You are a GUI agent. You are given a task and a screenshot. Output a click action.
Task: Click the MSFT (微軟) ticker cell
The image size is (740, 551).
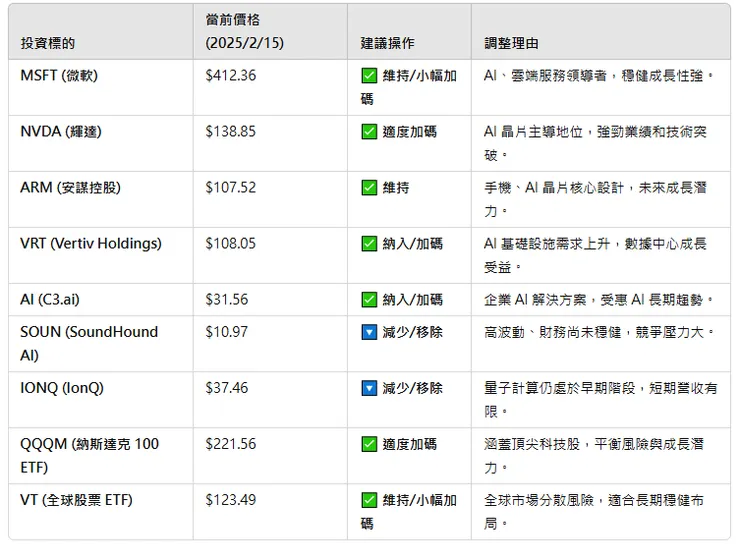click(59, 75)
